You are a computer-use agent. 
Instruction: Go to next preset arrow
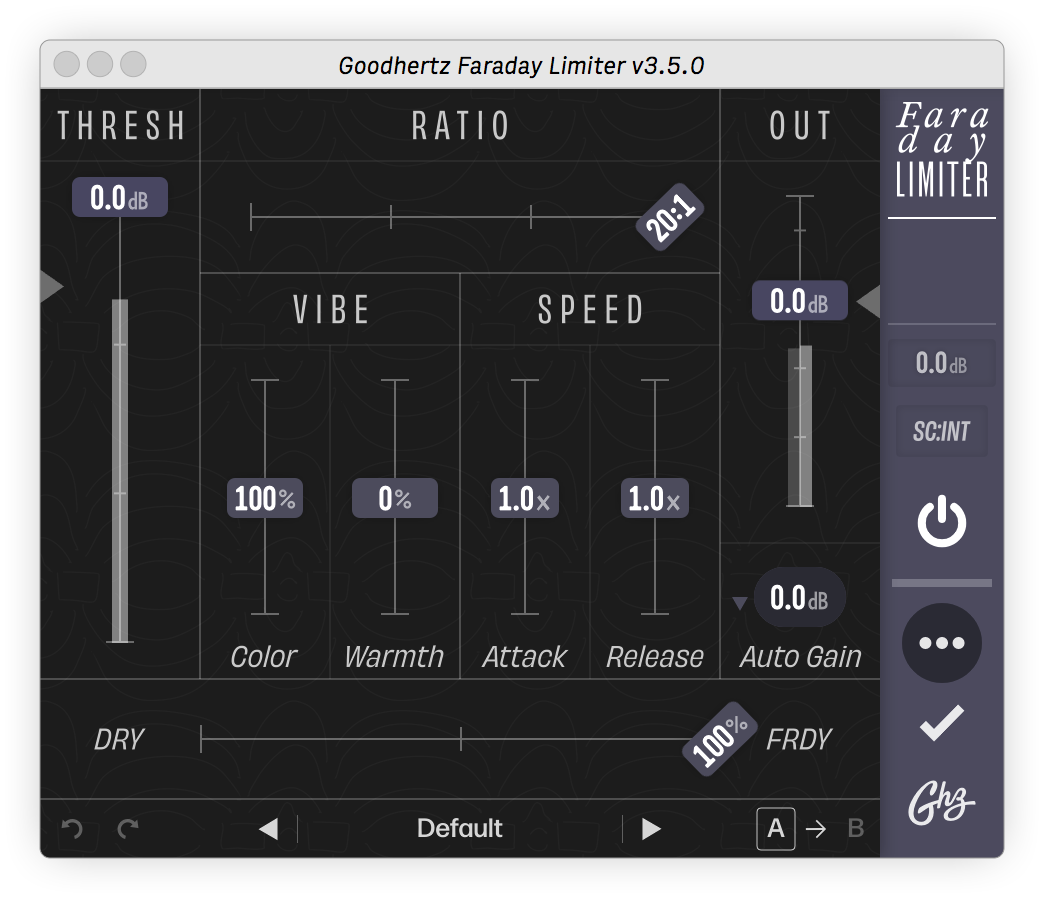tap(651, 829)
